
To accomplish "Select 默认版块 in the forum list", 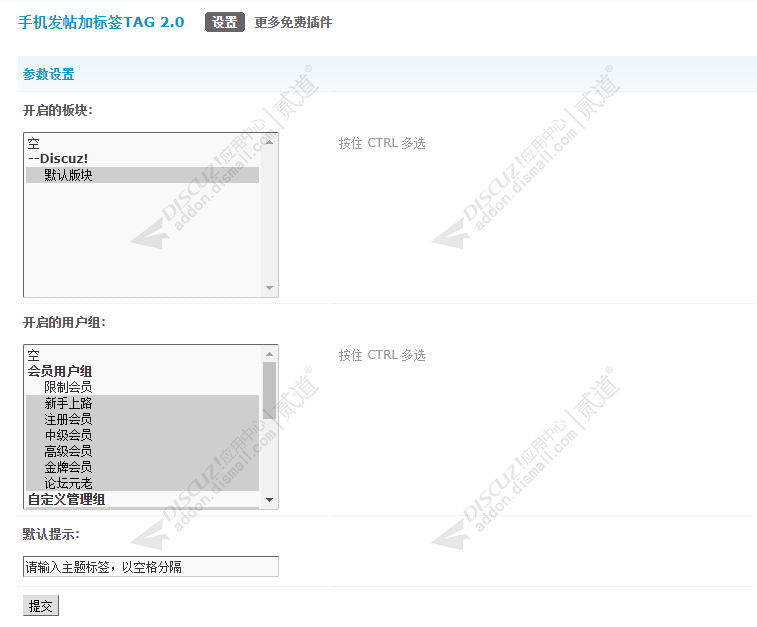I will tap(142, 175).
